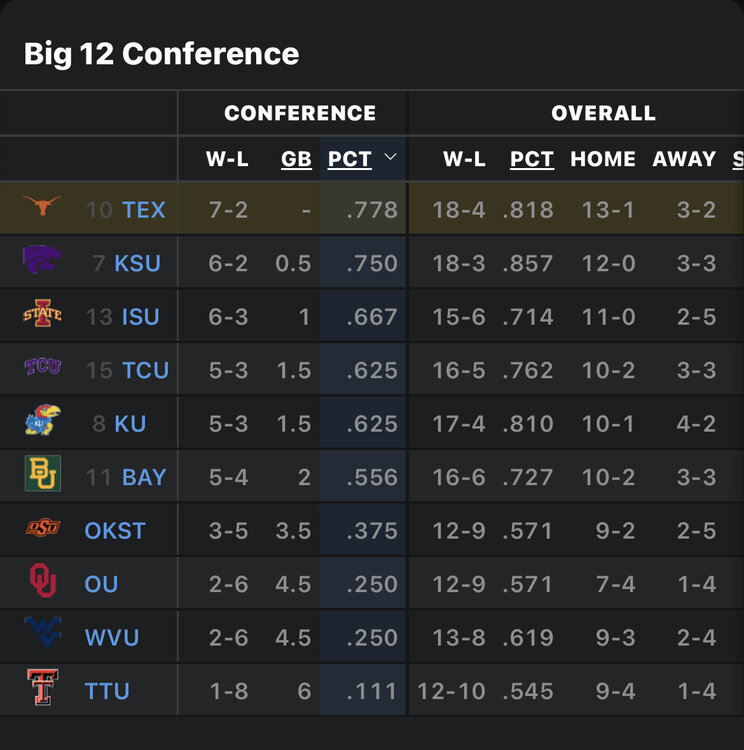Click the Baylor Bears logo
Image resolution: width=744 pixels, height=750 pixels.
(42, 476)
